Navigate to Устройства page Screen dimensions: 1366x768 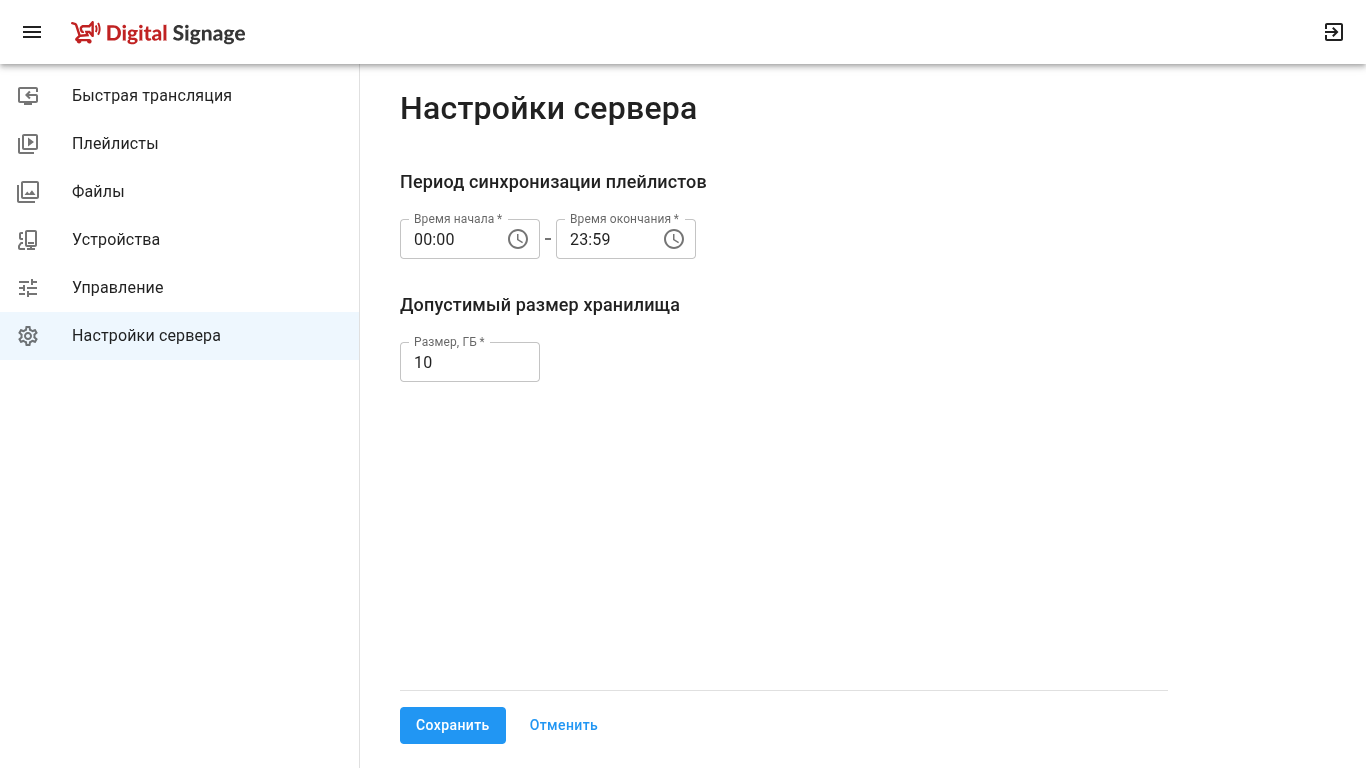(x=116, y=240)
